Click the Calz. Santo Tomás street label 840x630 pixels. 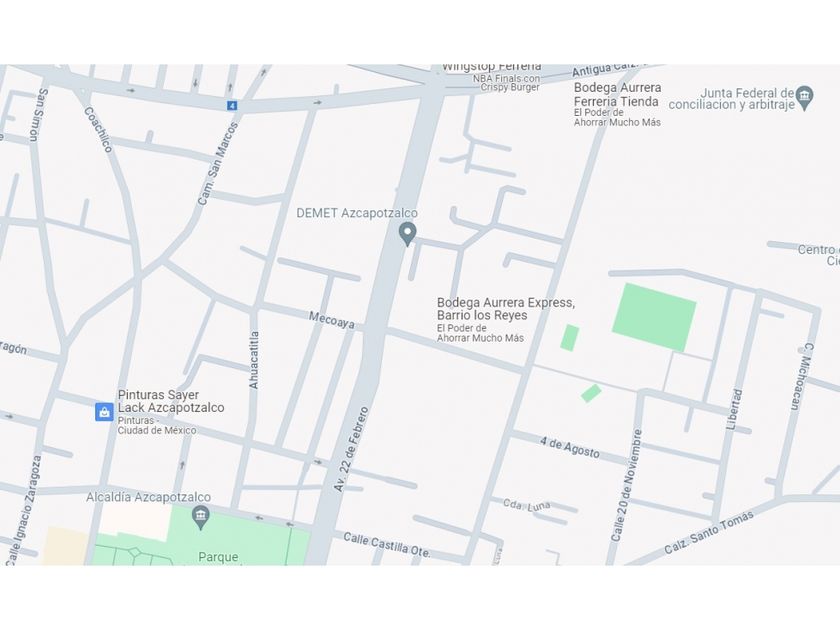(x=709, y=532)
